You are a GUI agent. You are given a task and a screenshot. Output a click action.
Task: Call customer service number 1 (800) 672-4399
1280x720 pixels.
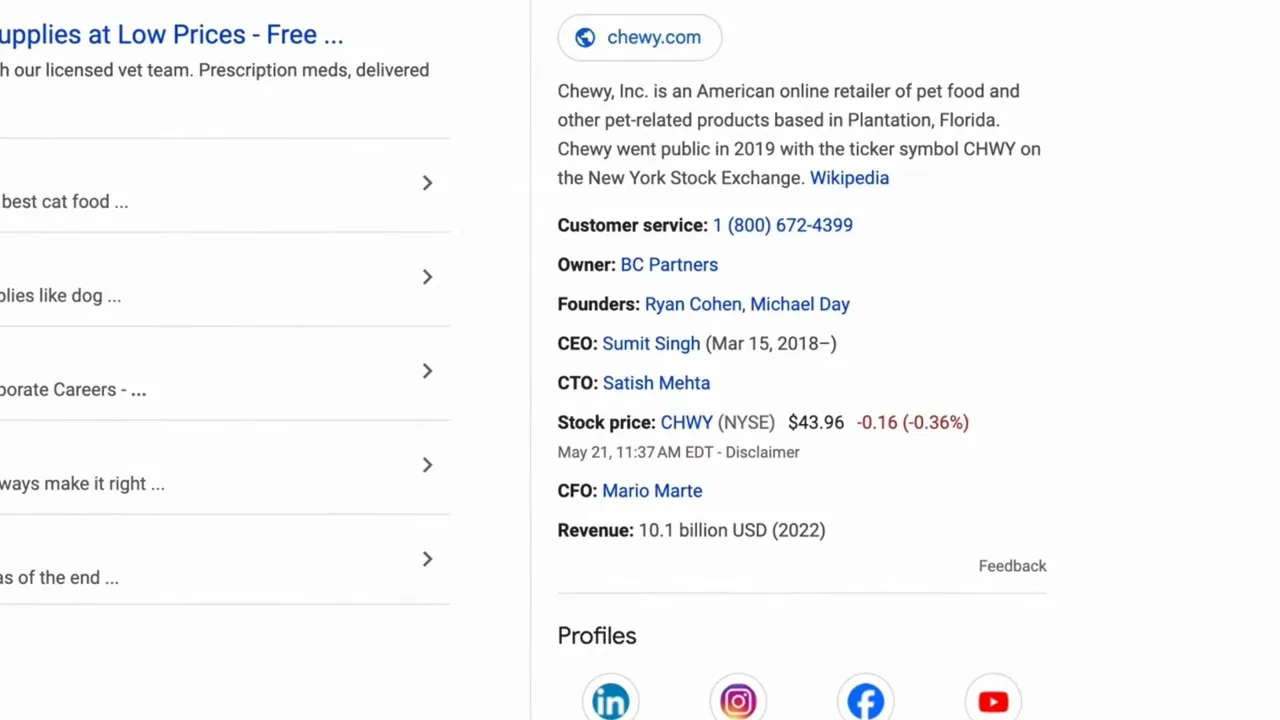782,225
